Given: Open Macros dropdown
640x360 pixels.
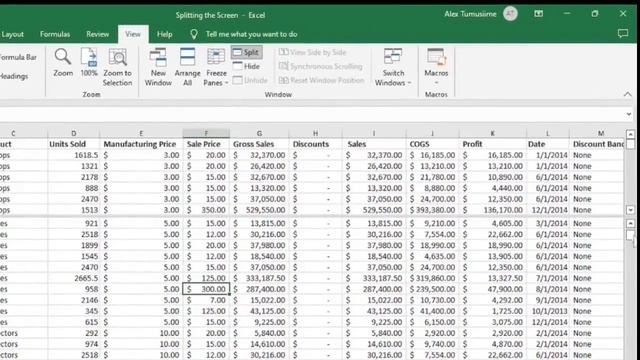Looking at the screenshot, I should click(x=436, y=67).
